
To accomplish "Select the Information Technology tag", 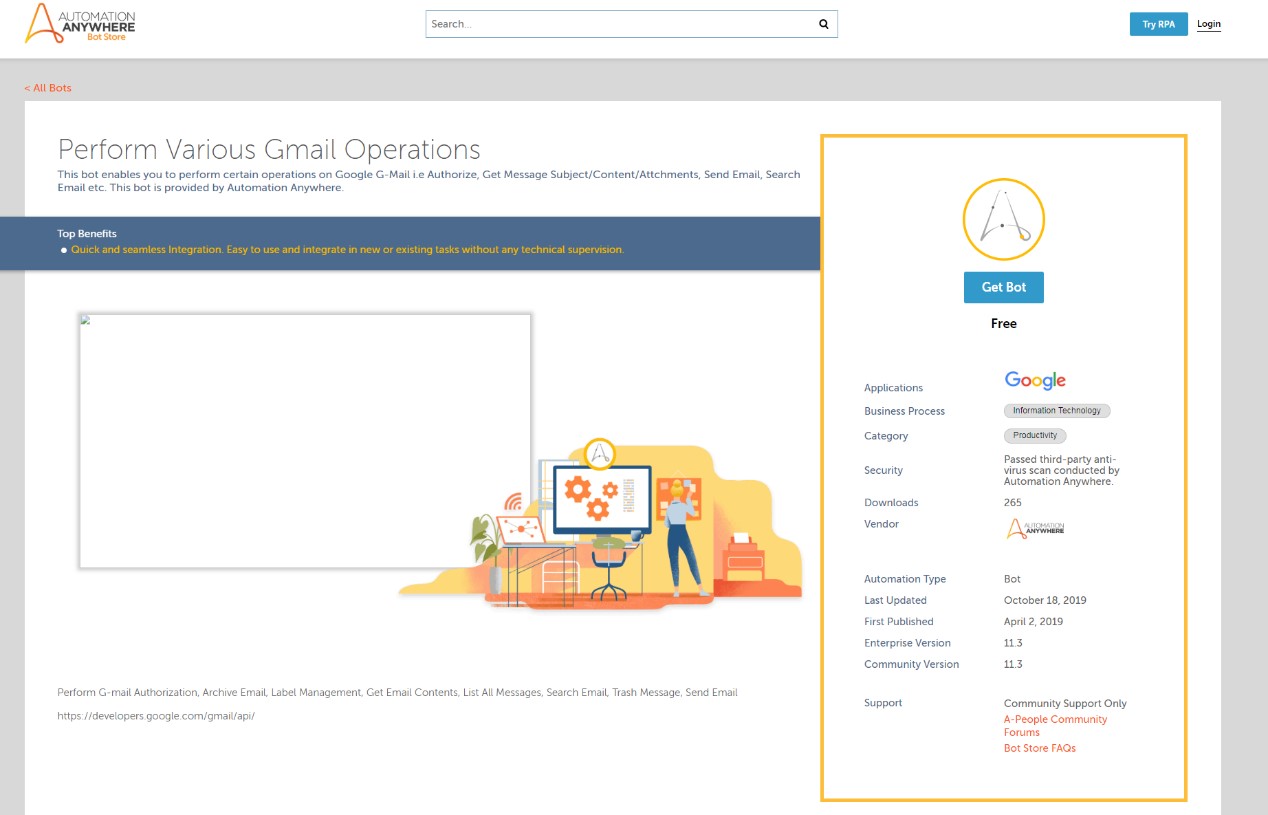I will (1056, 411).
